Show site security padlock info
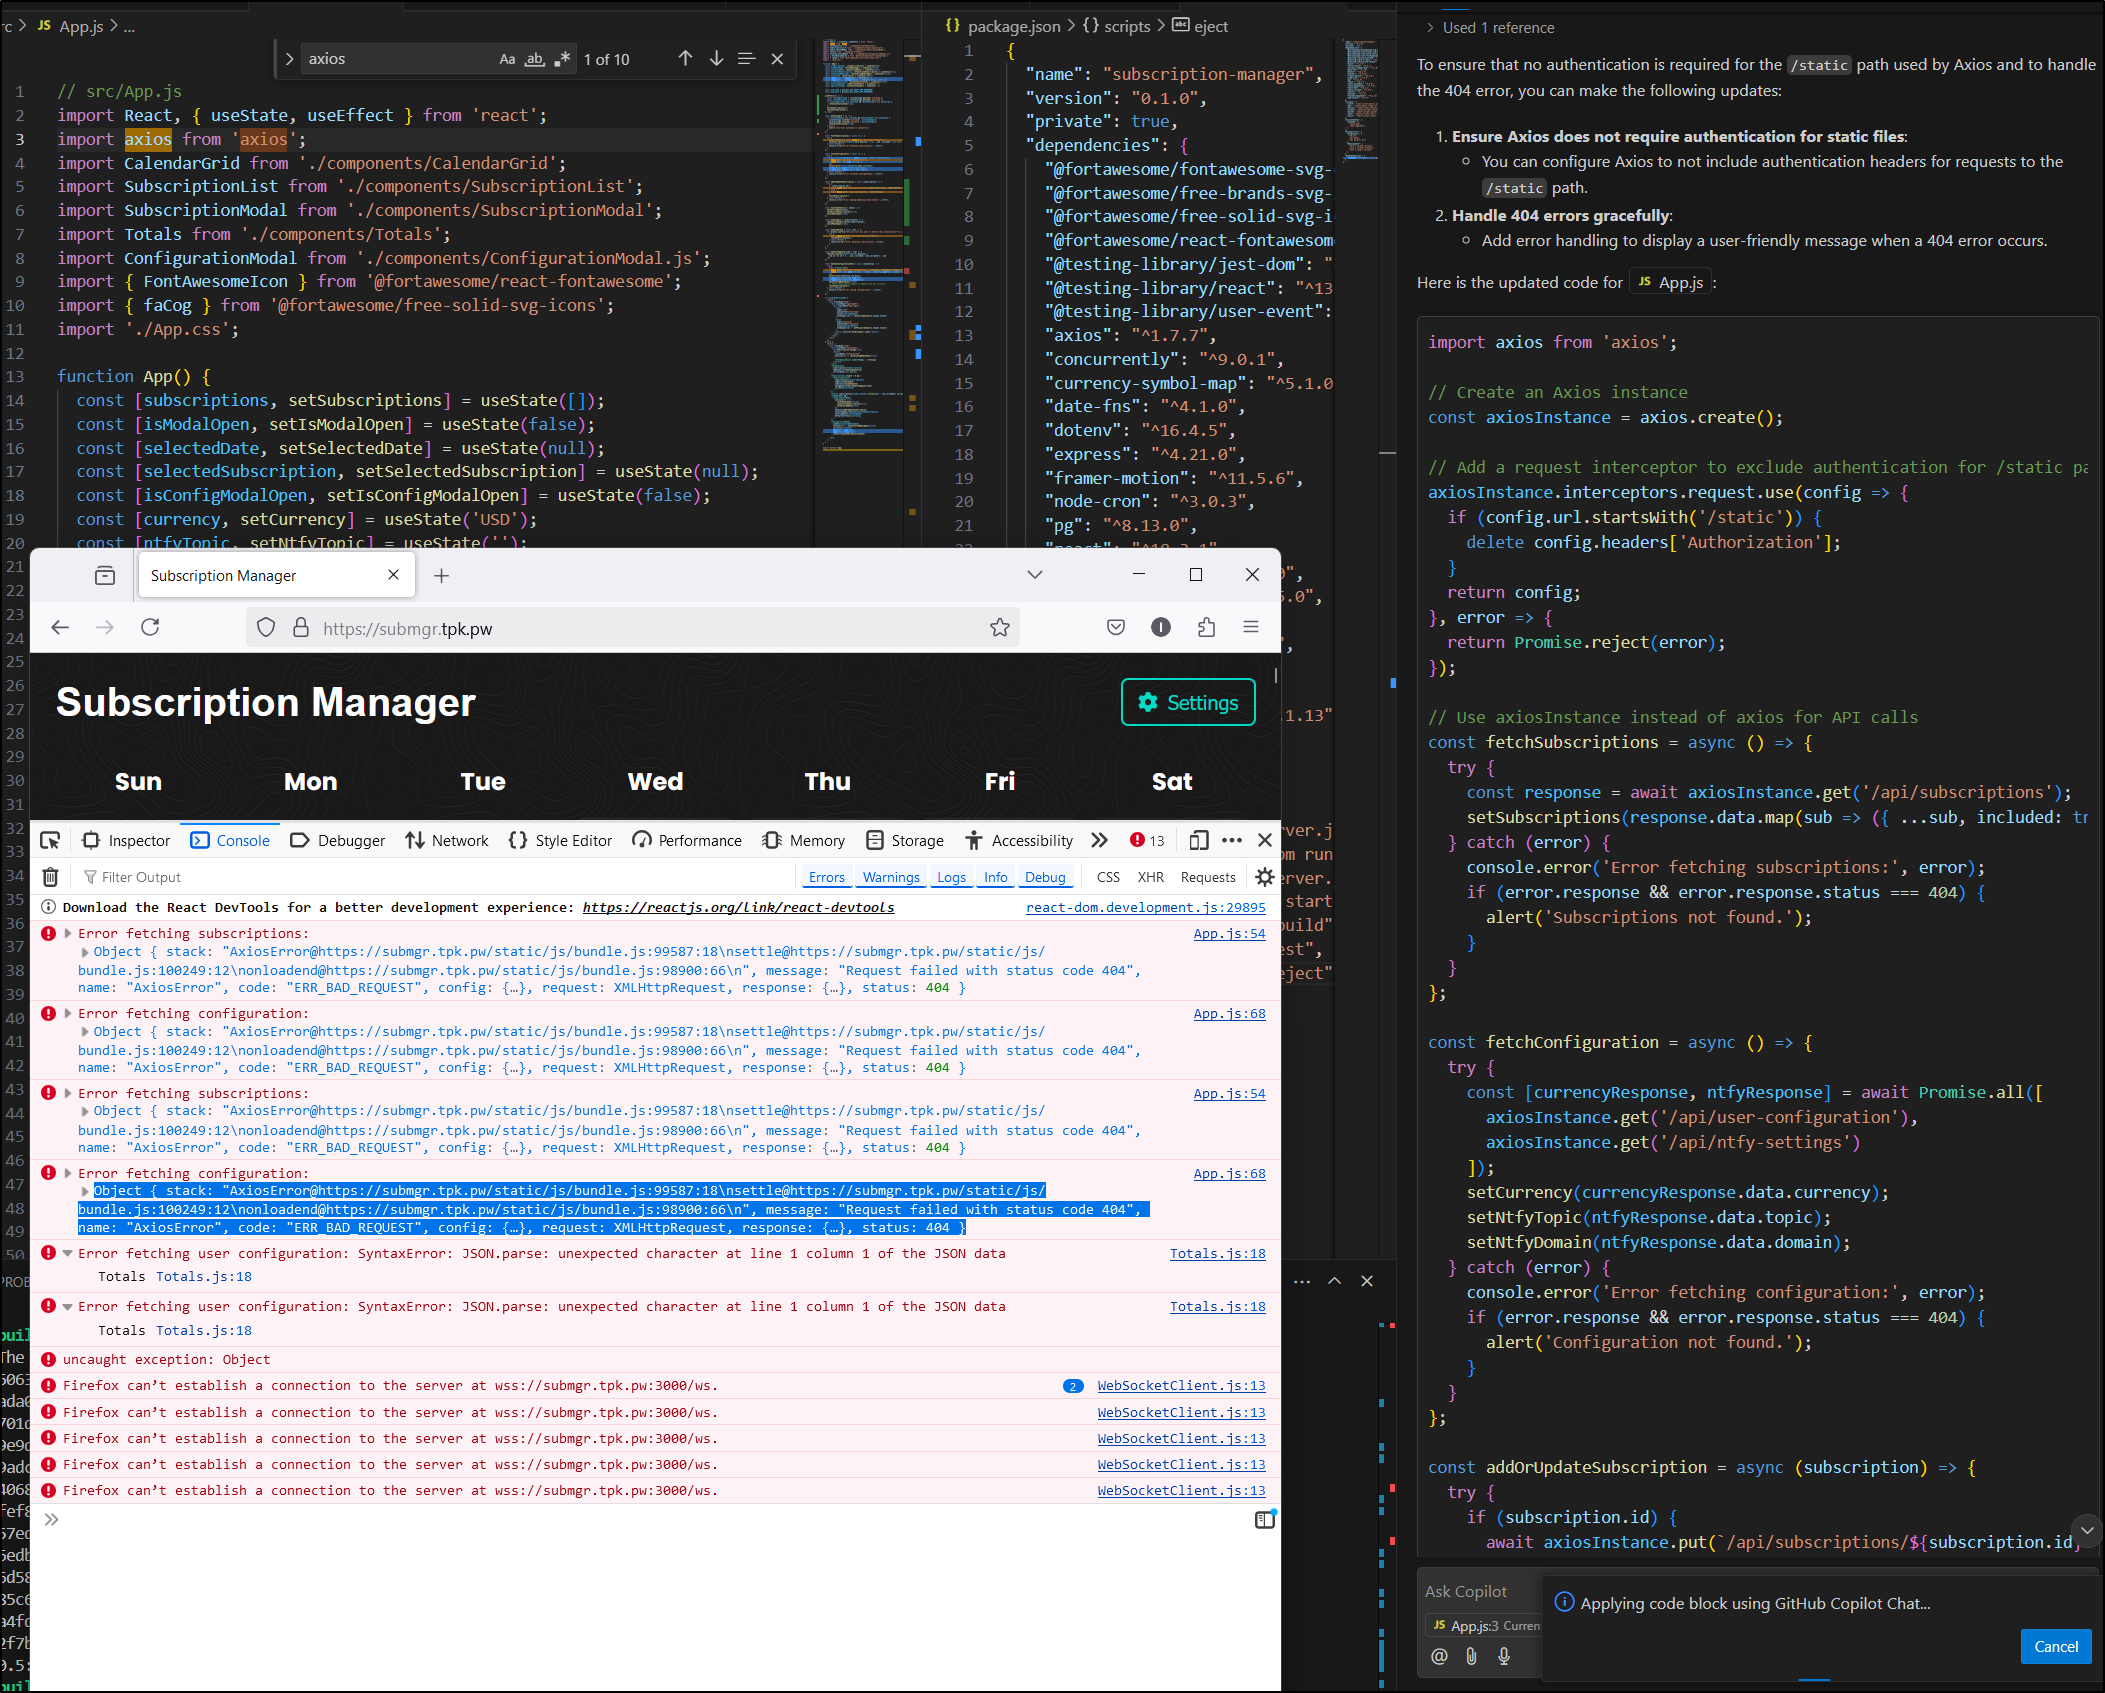Image resolution: width=2105 pixels, height=1693 pixels. pos(300,628)
